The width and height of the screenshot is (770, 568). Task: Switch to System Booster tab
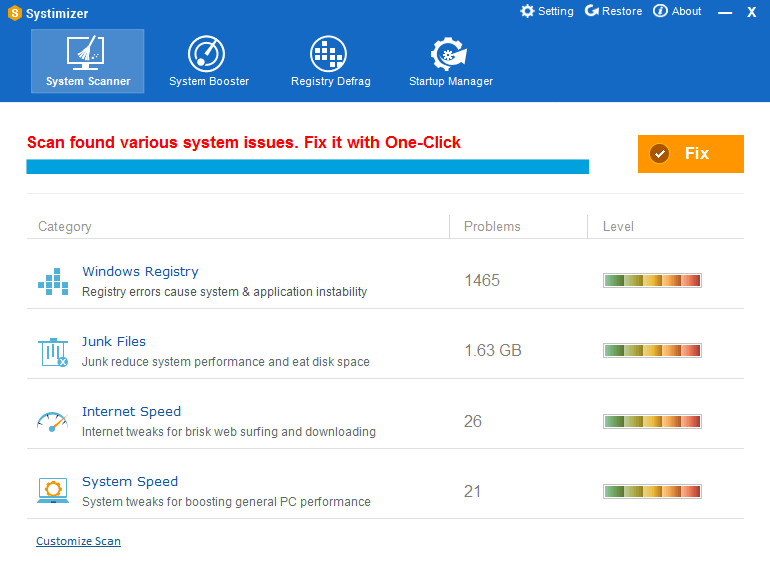[x=209, y=61]
